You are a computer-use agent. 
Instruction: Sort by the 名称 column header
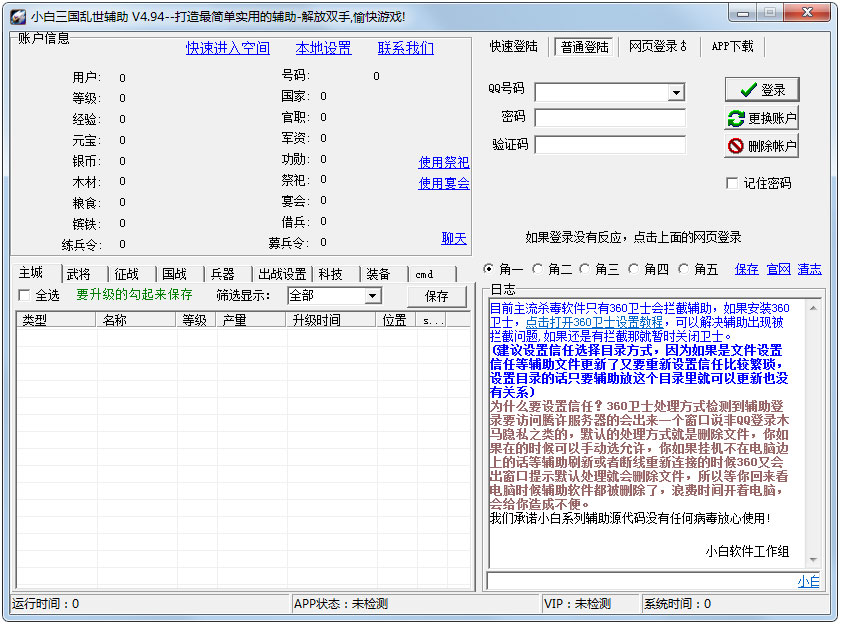tap(136, 320)
